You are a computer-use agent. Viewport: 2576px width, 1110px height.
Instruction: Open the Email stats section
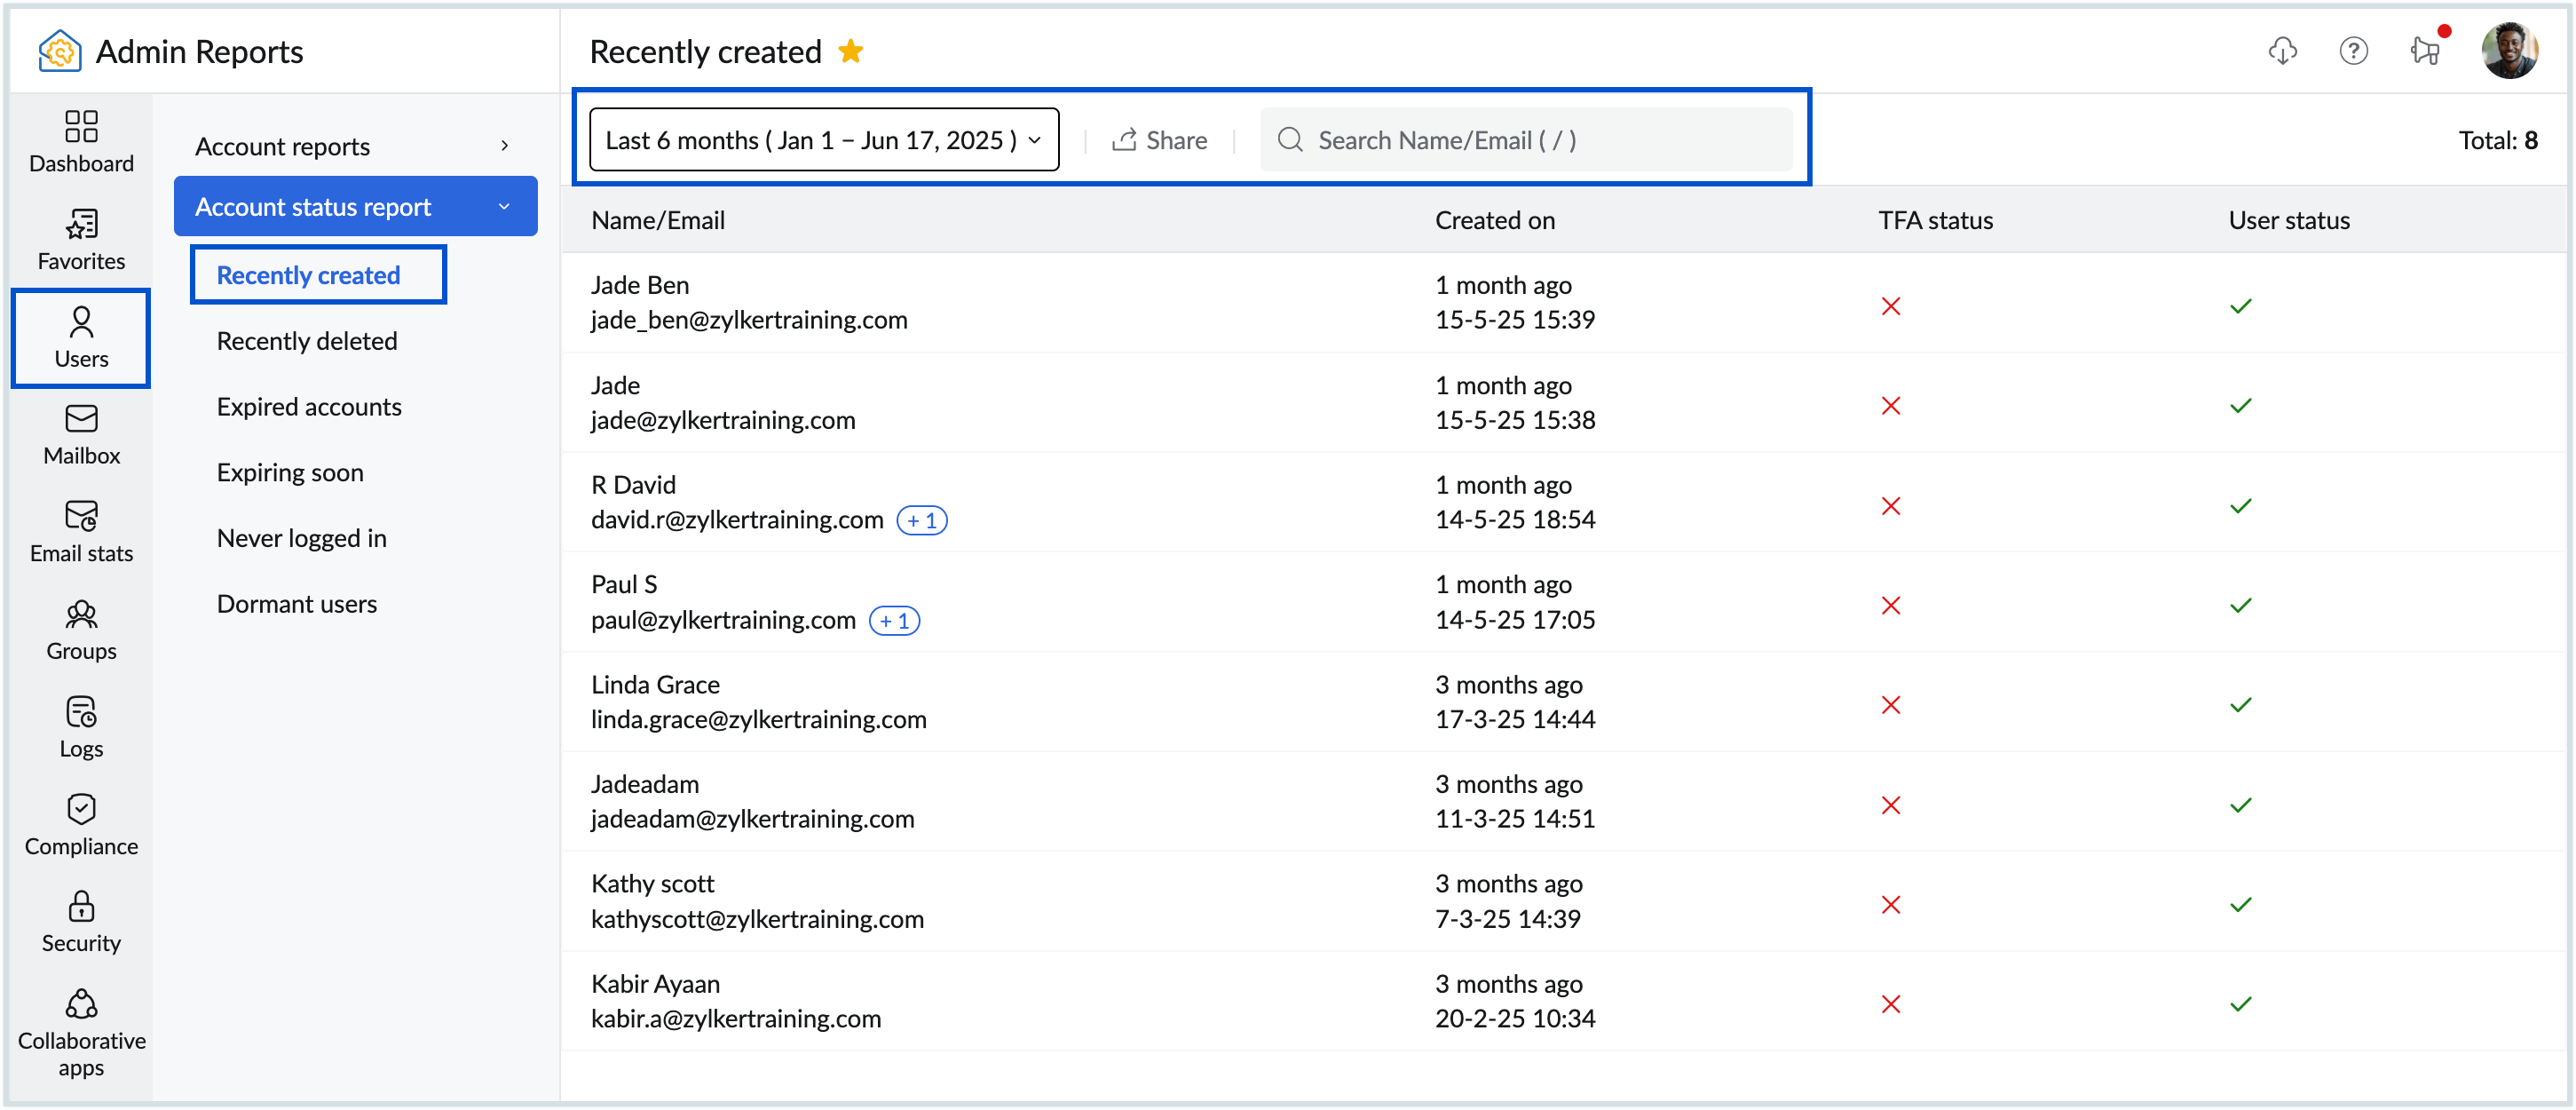click(x=81, y=532)
